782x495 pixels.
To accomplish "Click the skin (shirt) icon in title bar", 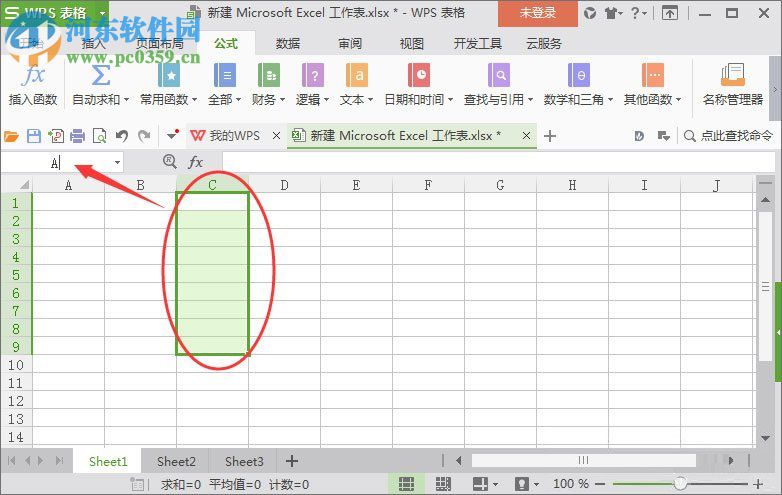I will (611, 13).
